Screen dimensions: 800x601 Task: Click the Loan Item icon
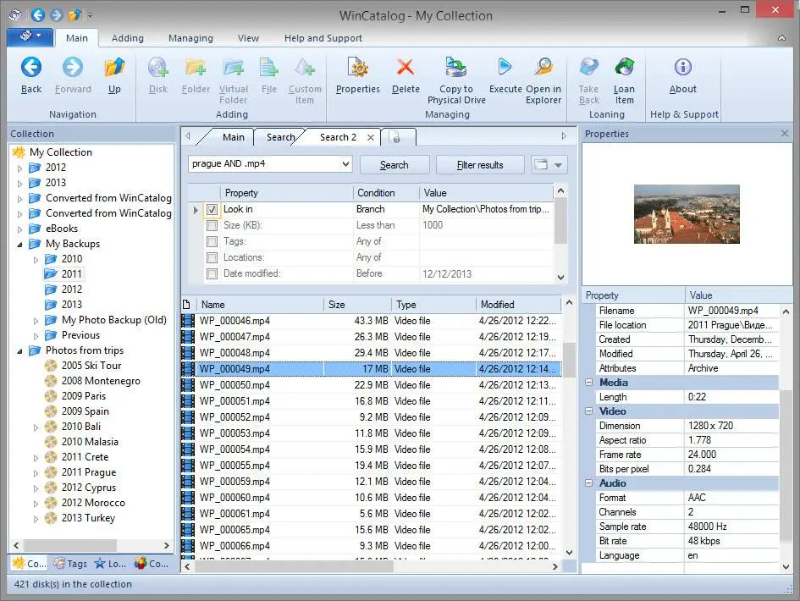624,69
